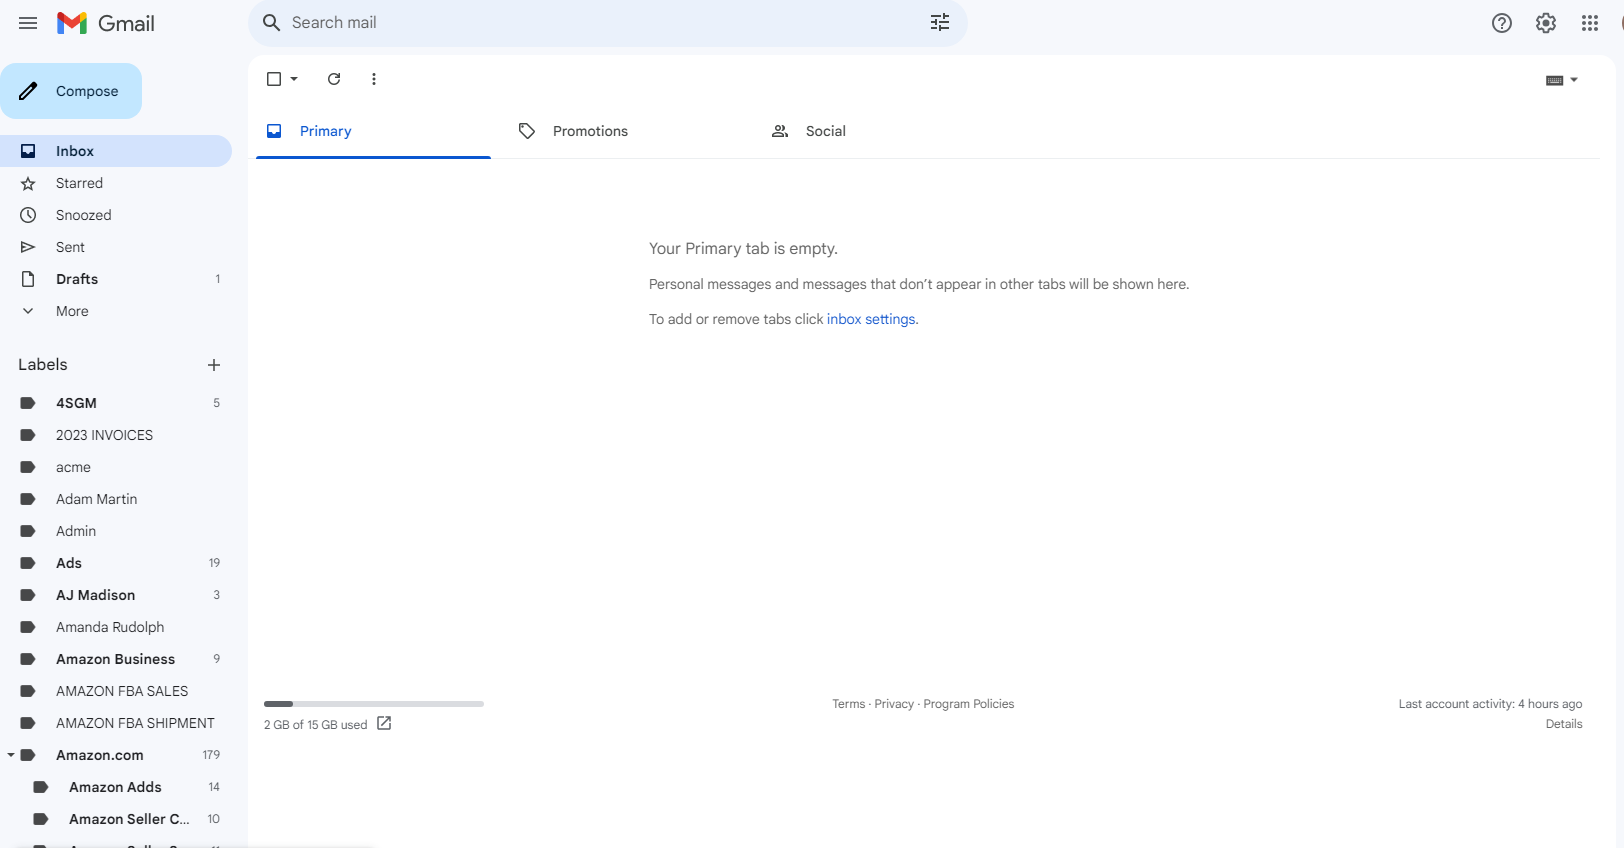The image size is (1624, 848).
Task: Open the Adam Martin label
Action: (116, 499)
